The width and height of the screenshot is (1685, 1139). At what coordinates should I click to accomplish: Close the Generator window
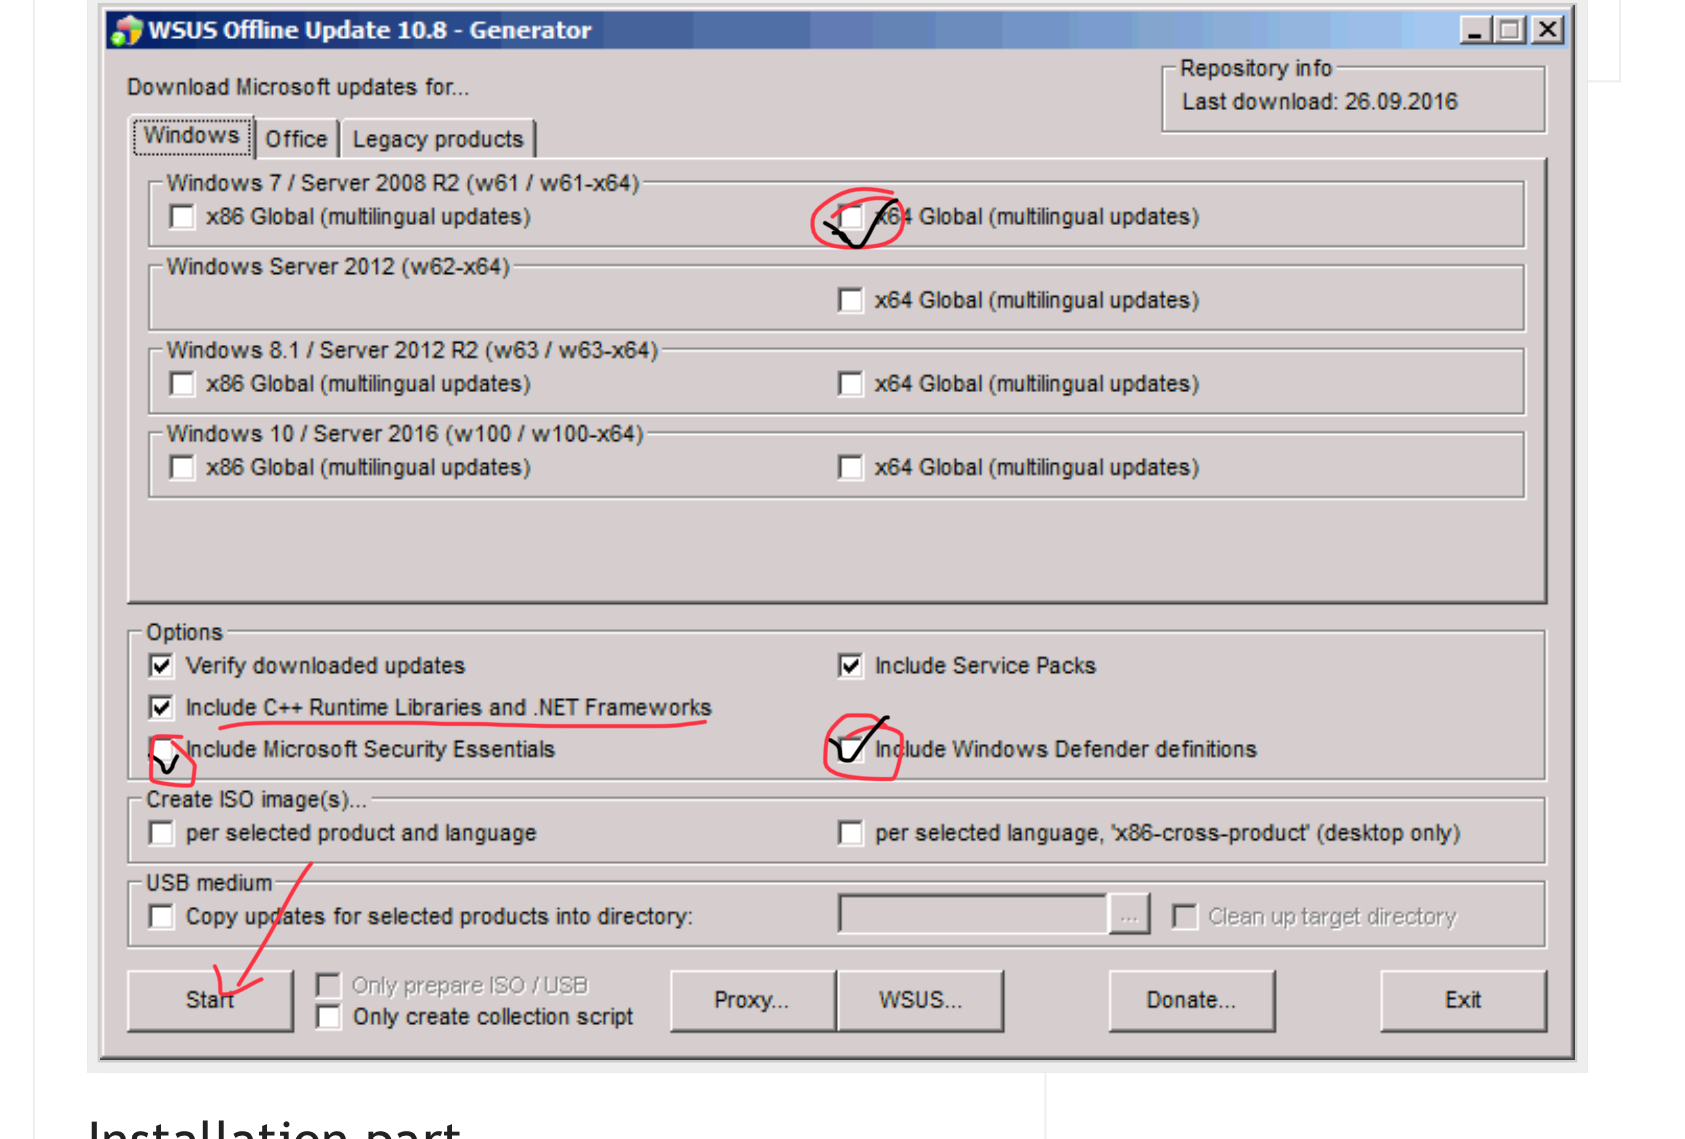[1548, 30]
